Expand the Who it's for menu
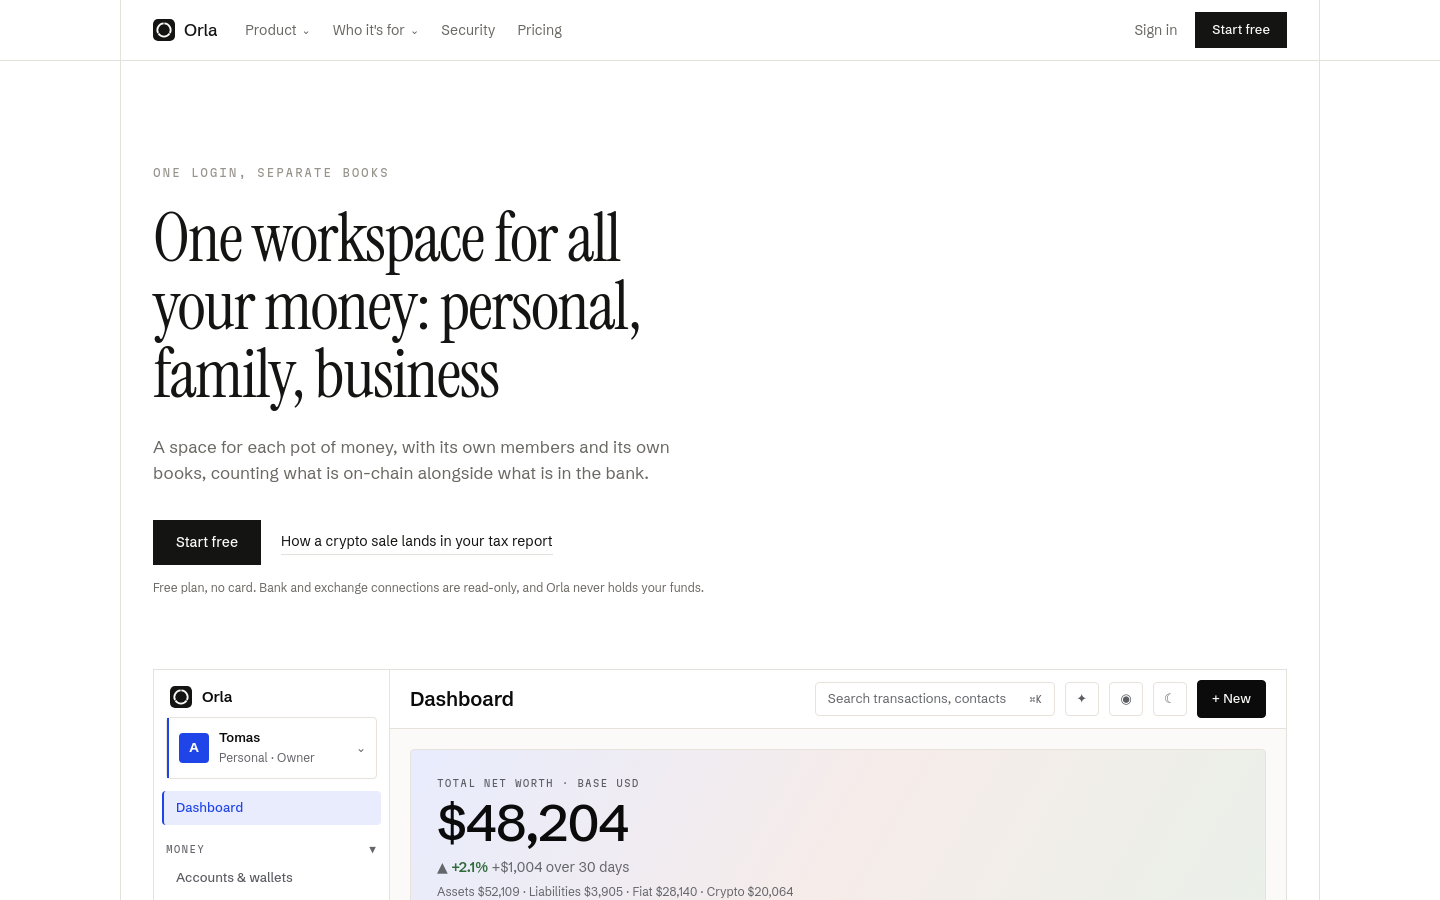 pyautogui.click(x=375, y=30)
